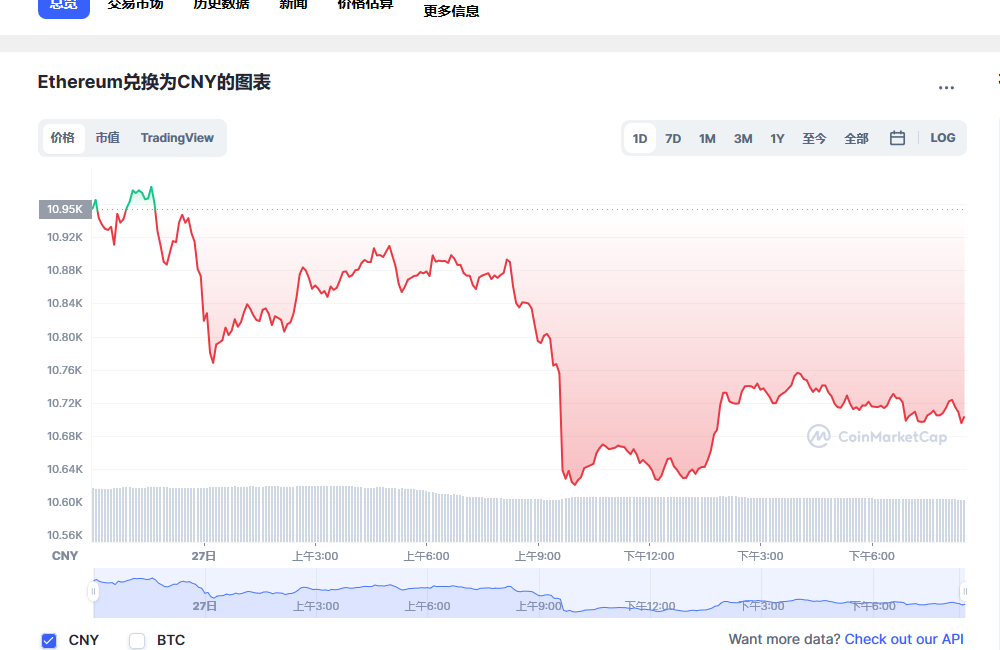
Task: Grab the left range slider handle
Action: [93, 592]
